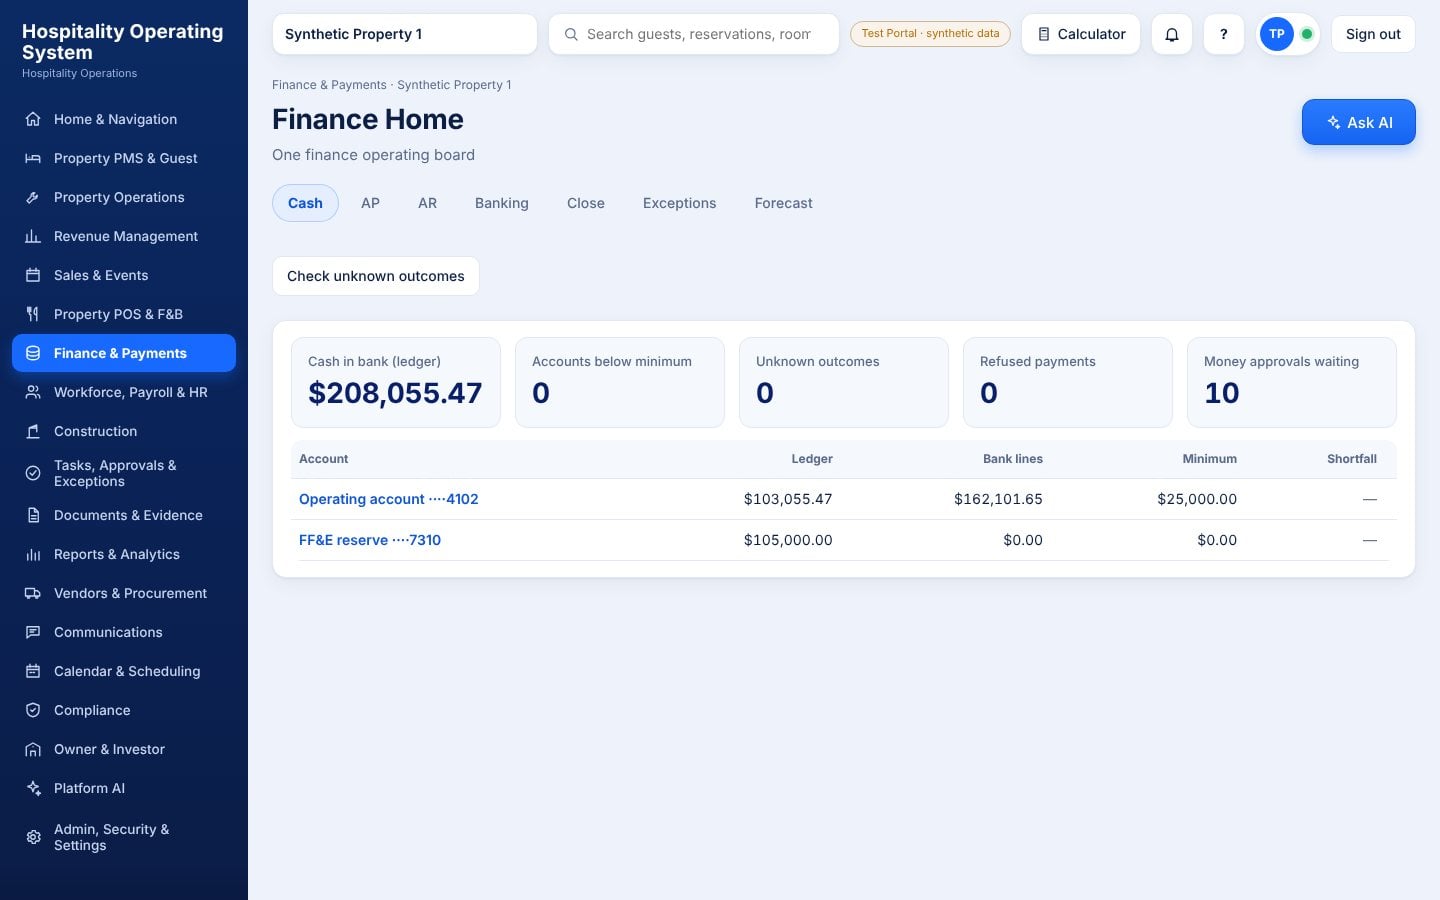Click the Tasks, Approvals & Exceptions check icon

coord(33,473)
